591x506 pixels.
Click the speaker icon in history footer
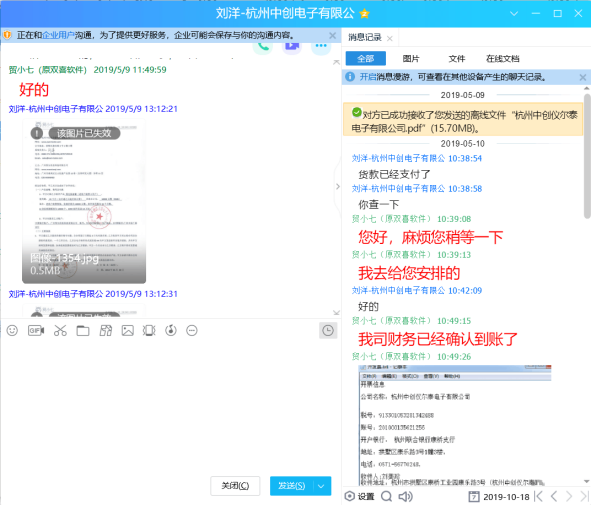click(x=405, y=497)
